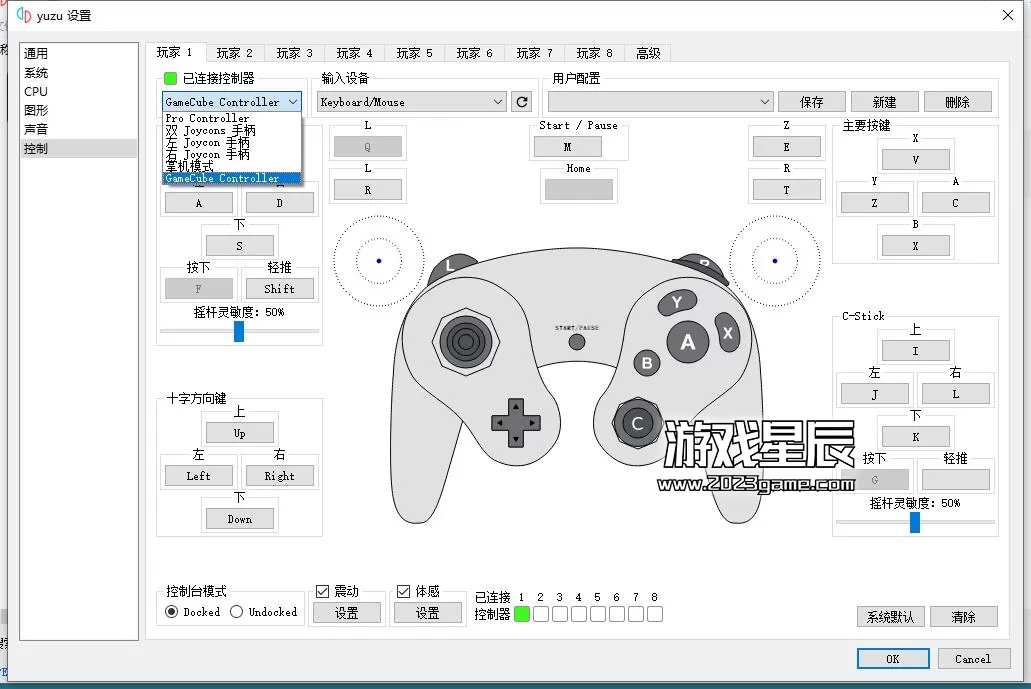The width and height of the screenshot is (1031, 689).
Task: Click the 保存 save profile button
Action: (x=812, y=102)
